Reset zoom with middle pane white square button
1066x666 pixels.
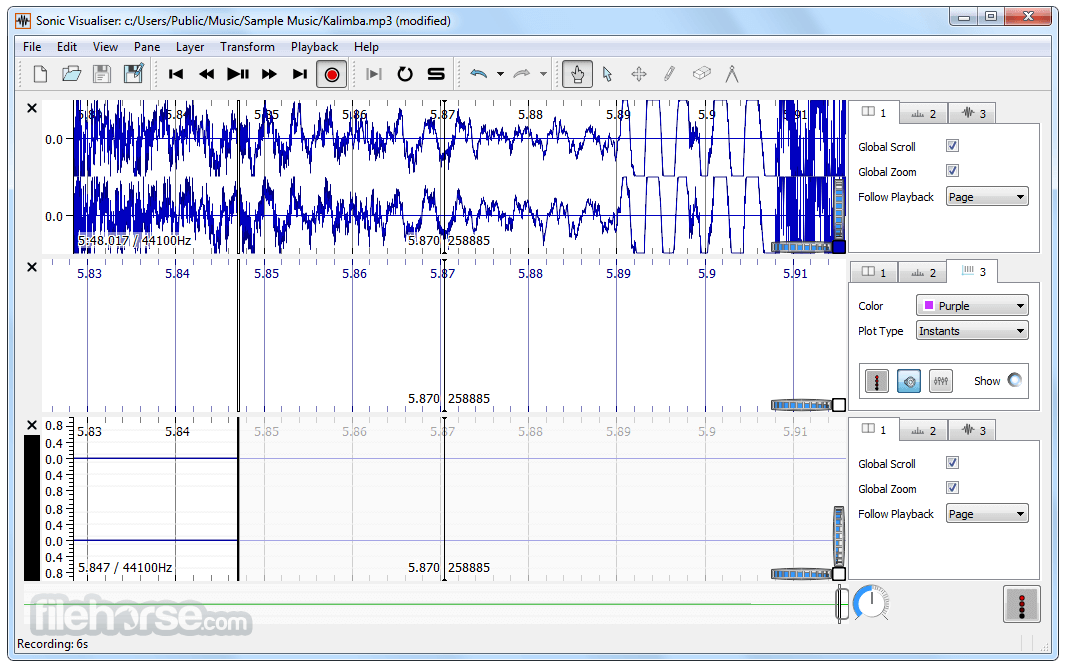pyautogui.click(x=839, y=405)
